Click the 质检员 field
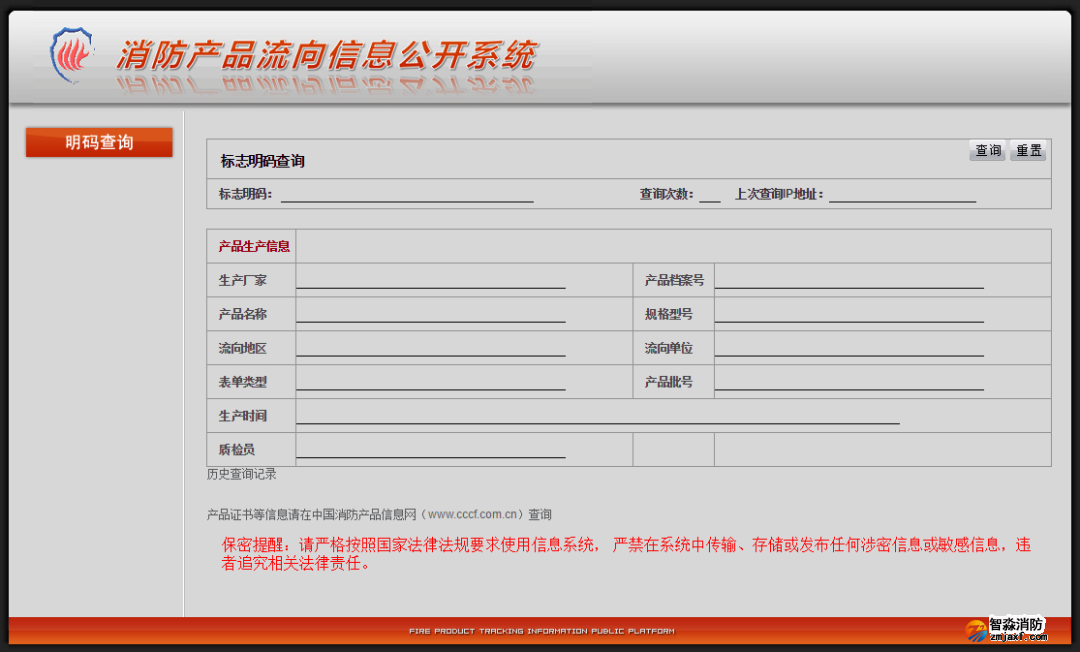The width and height of the screenshot is (1080, 652). (x=430, y=450)
